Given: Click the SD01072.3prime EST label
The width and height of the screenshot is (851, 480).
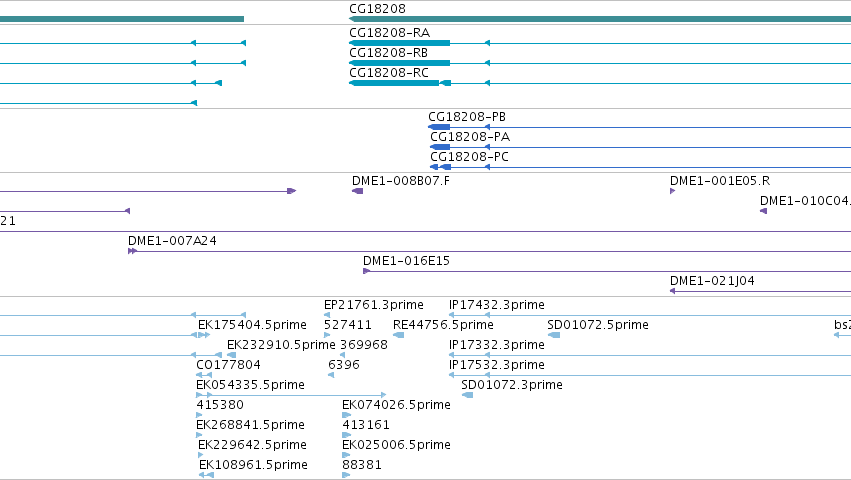Looking at the screenshot, I should 512,385.
